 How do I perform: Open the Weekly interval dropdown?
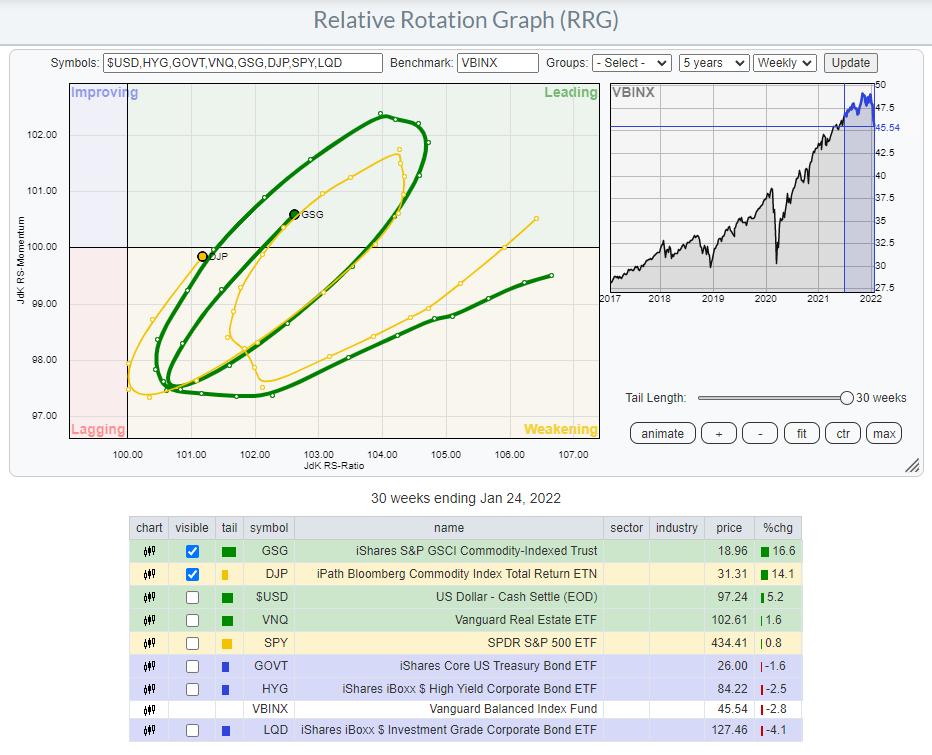pyautogui.click(x=785, y=63)
